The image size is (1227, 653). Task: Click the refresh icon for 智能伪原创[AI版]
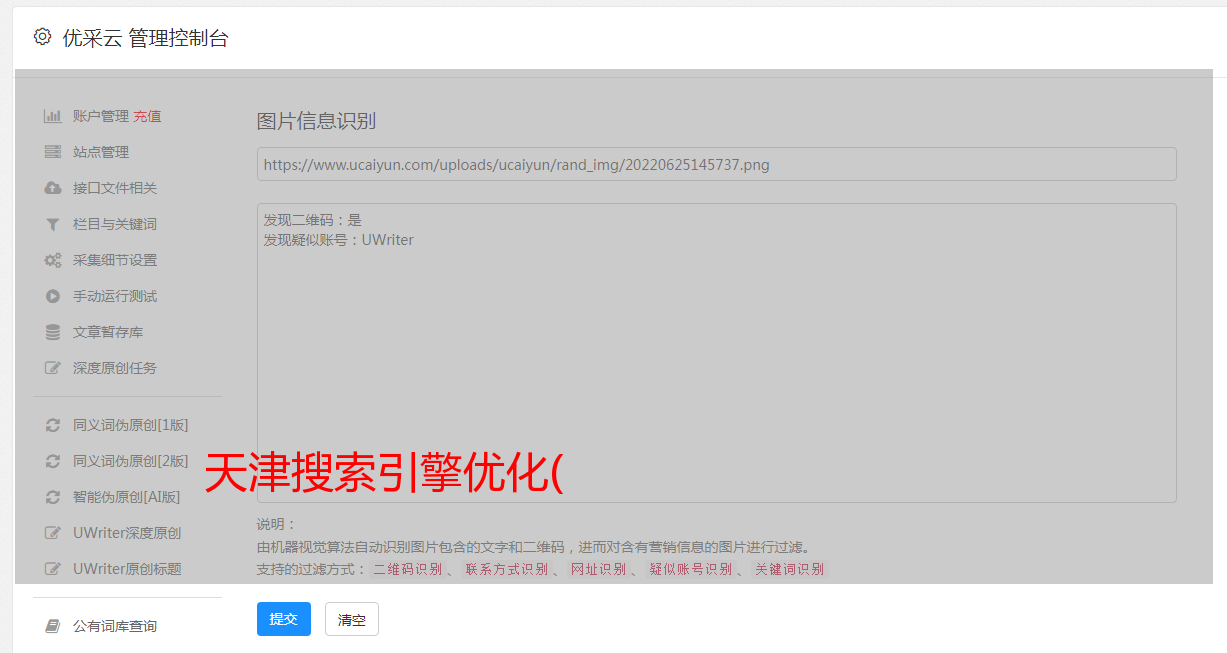pos(53,497)
